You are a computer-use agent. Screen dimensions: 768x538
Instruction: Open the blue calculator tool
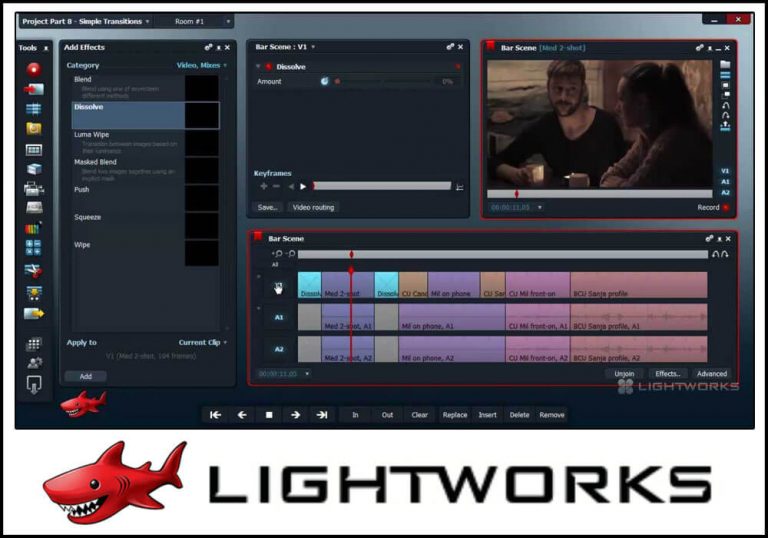click(x=33, y=247)
